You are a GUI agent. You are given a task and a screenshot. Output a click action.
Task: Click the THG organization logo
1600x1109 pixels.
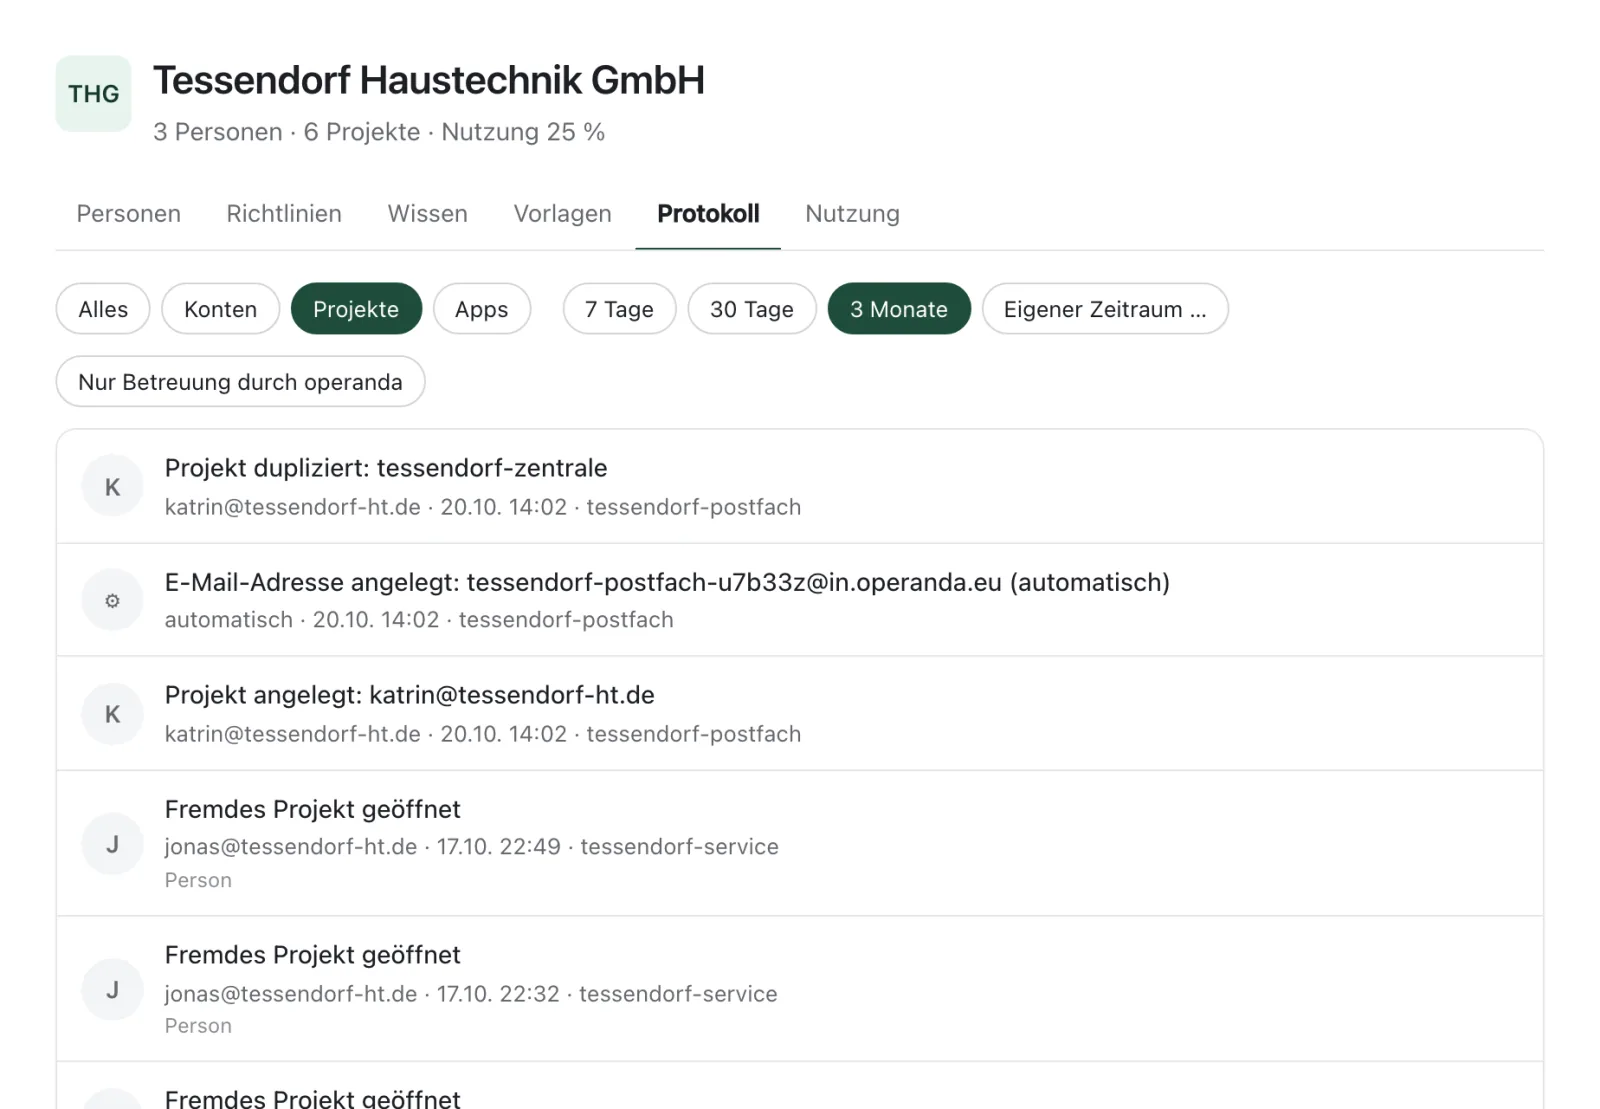93,94
